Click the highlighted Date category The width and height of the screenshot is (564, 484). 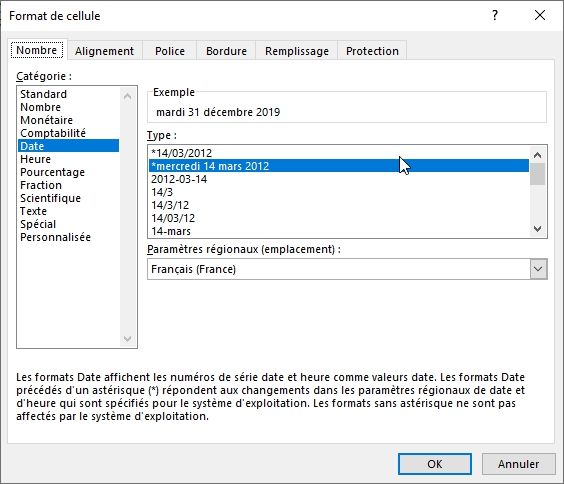[68, 146]
